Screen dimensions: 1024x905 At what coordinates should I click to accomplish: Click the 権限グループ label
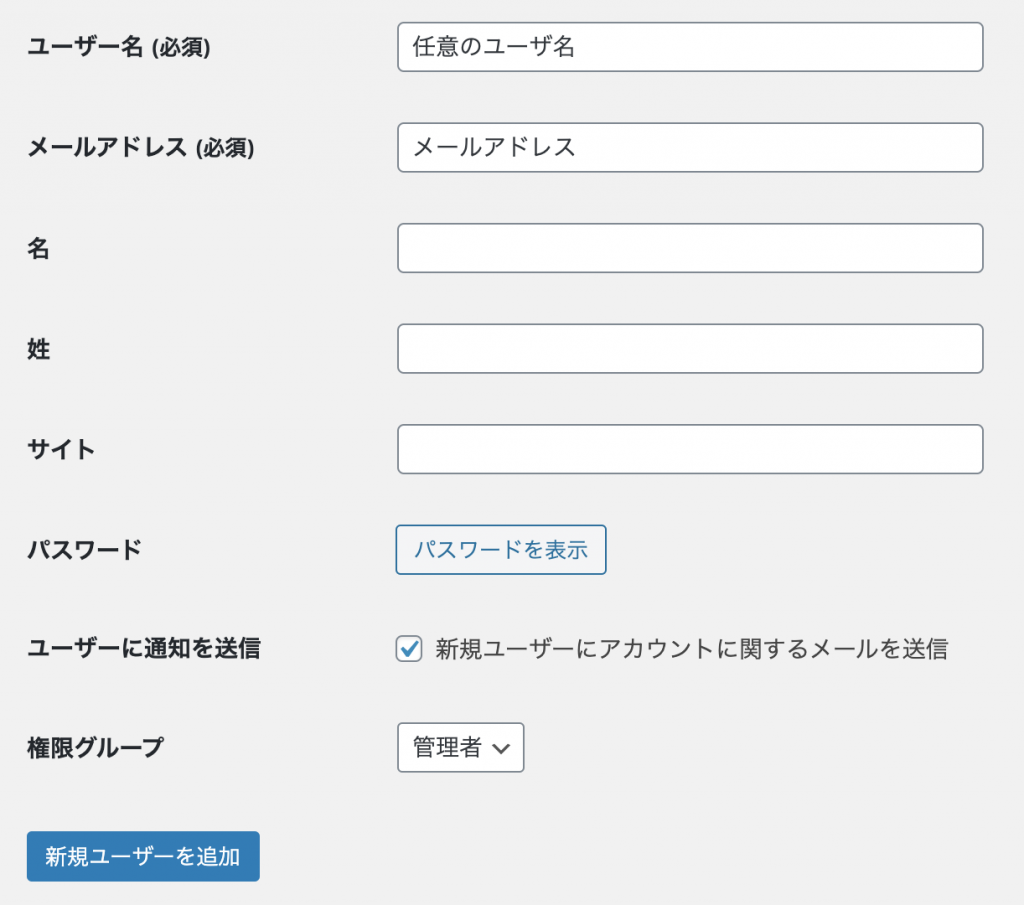coord(95,747)
